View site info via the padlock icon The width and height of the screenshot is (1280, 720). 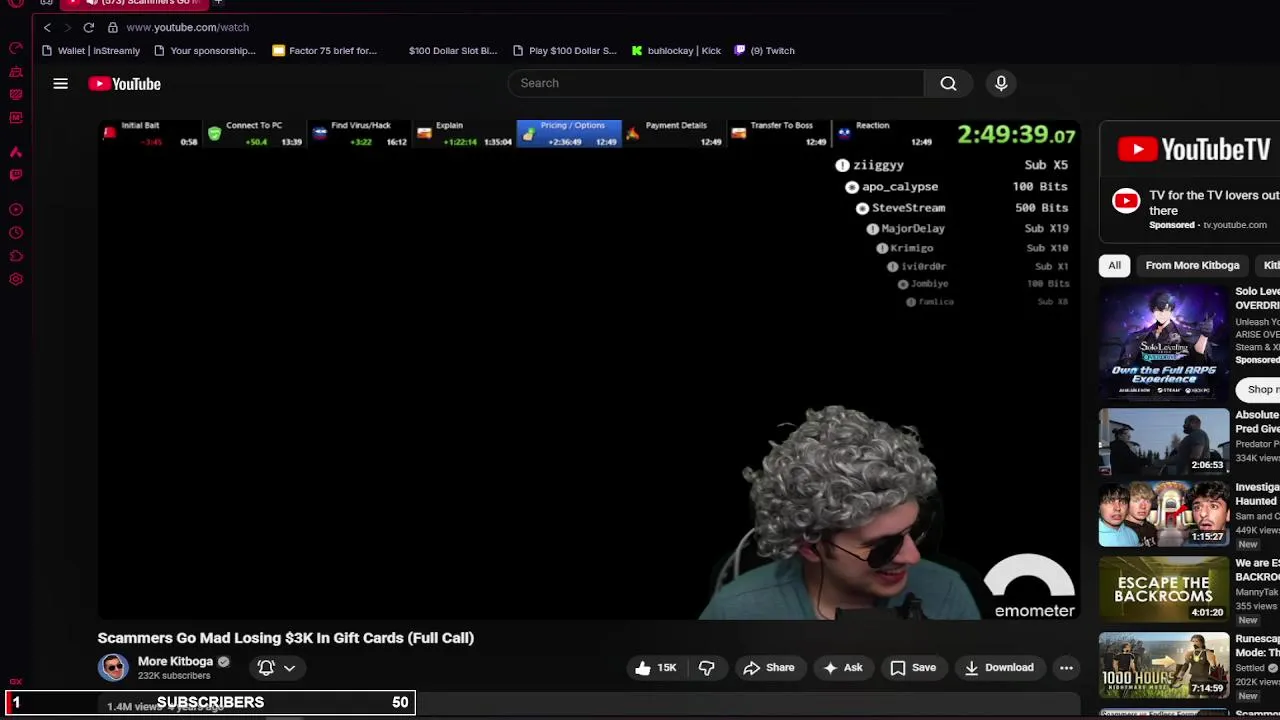tap(113, 27)
